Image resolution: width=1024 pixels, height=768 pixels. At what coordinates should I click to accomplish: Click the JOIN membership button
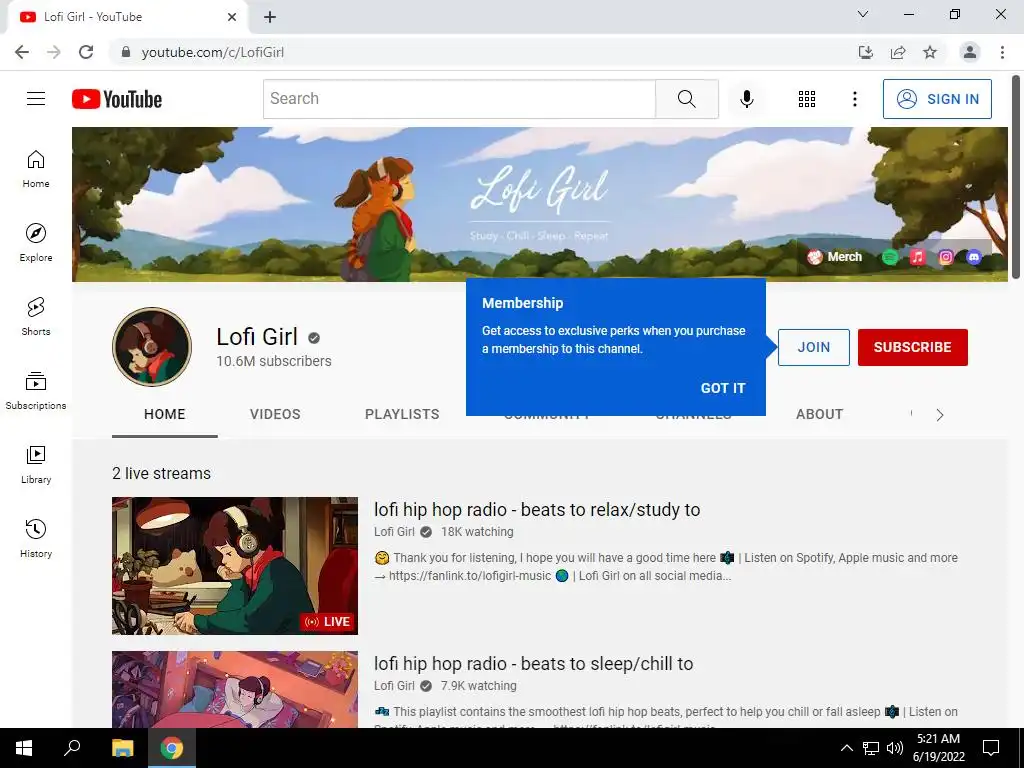[814, 347]
